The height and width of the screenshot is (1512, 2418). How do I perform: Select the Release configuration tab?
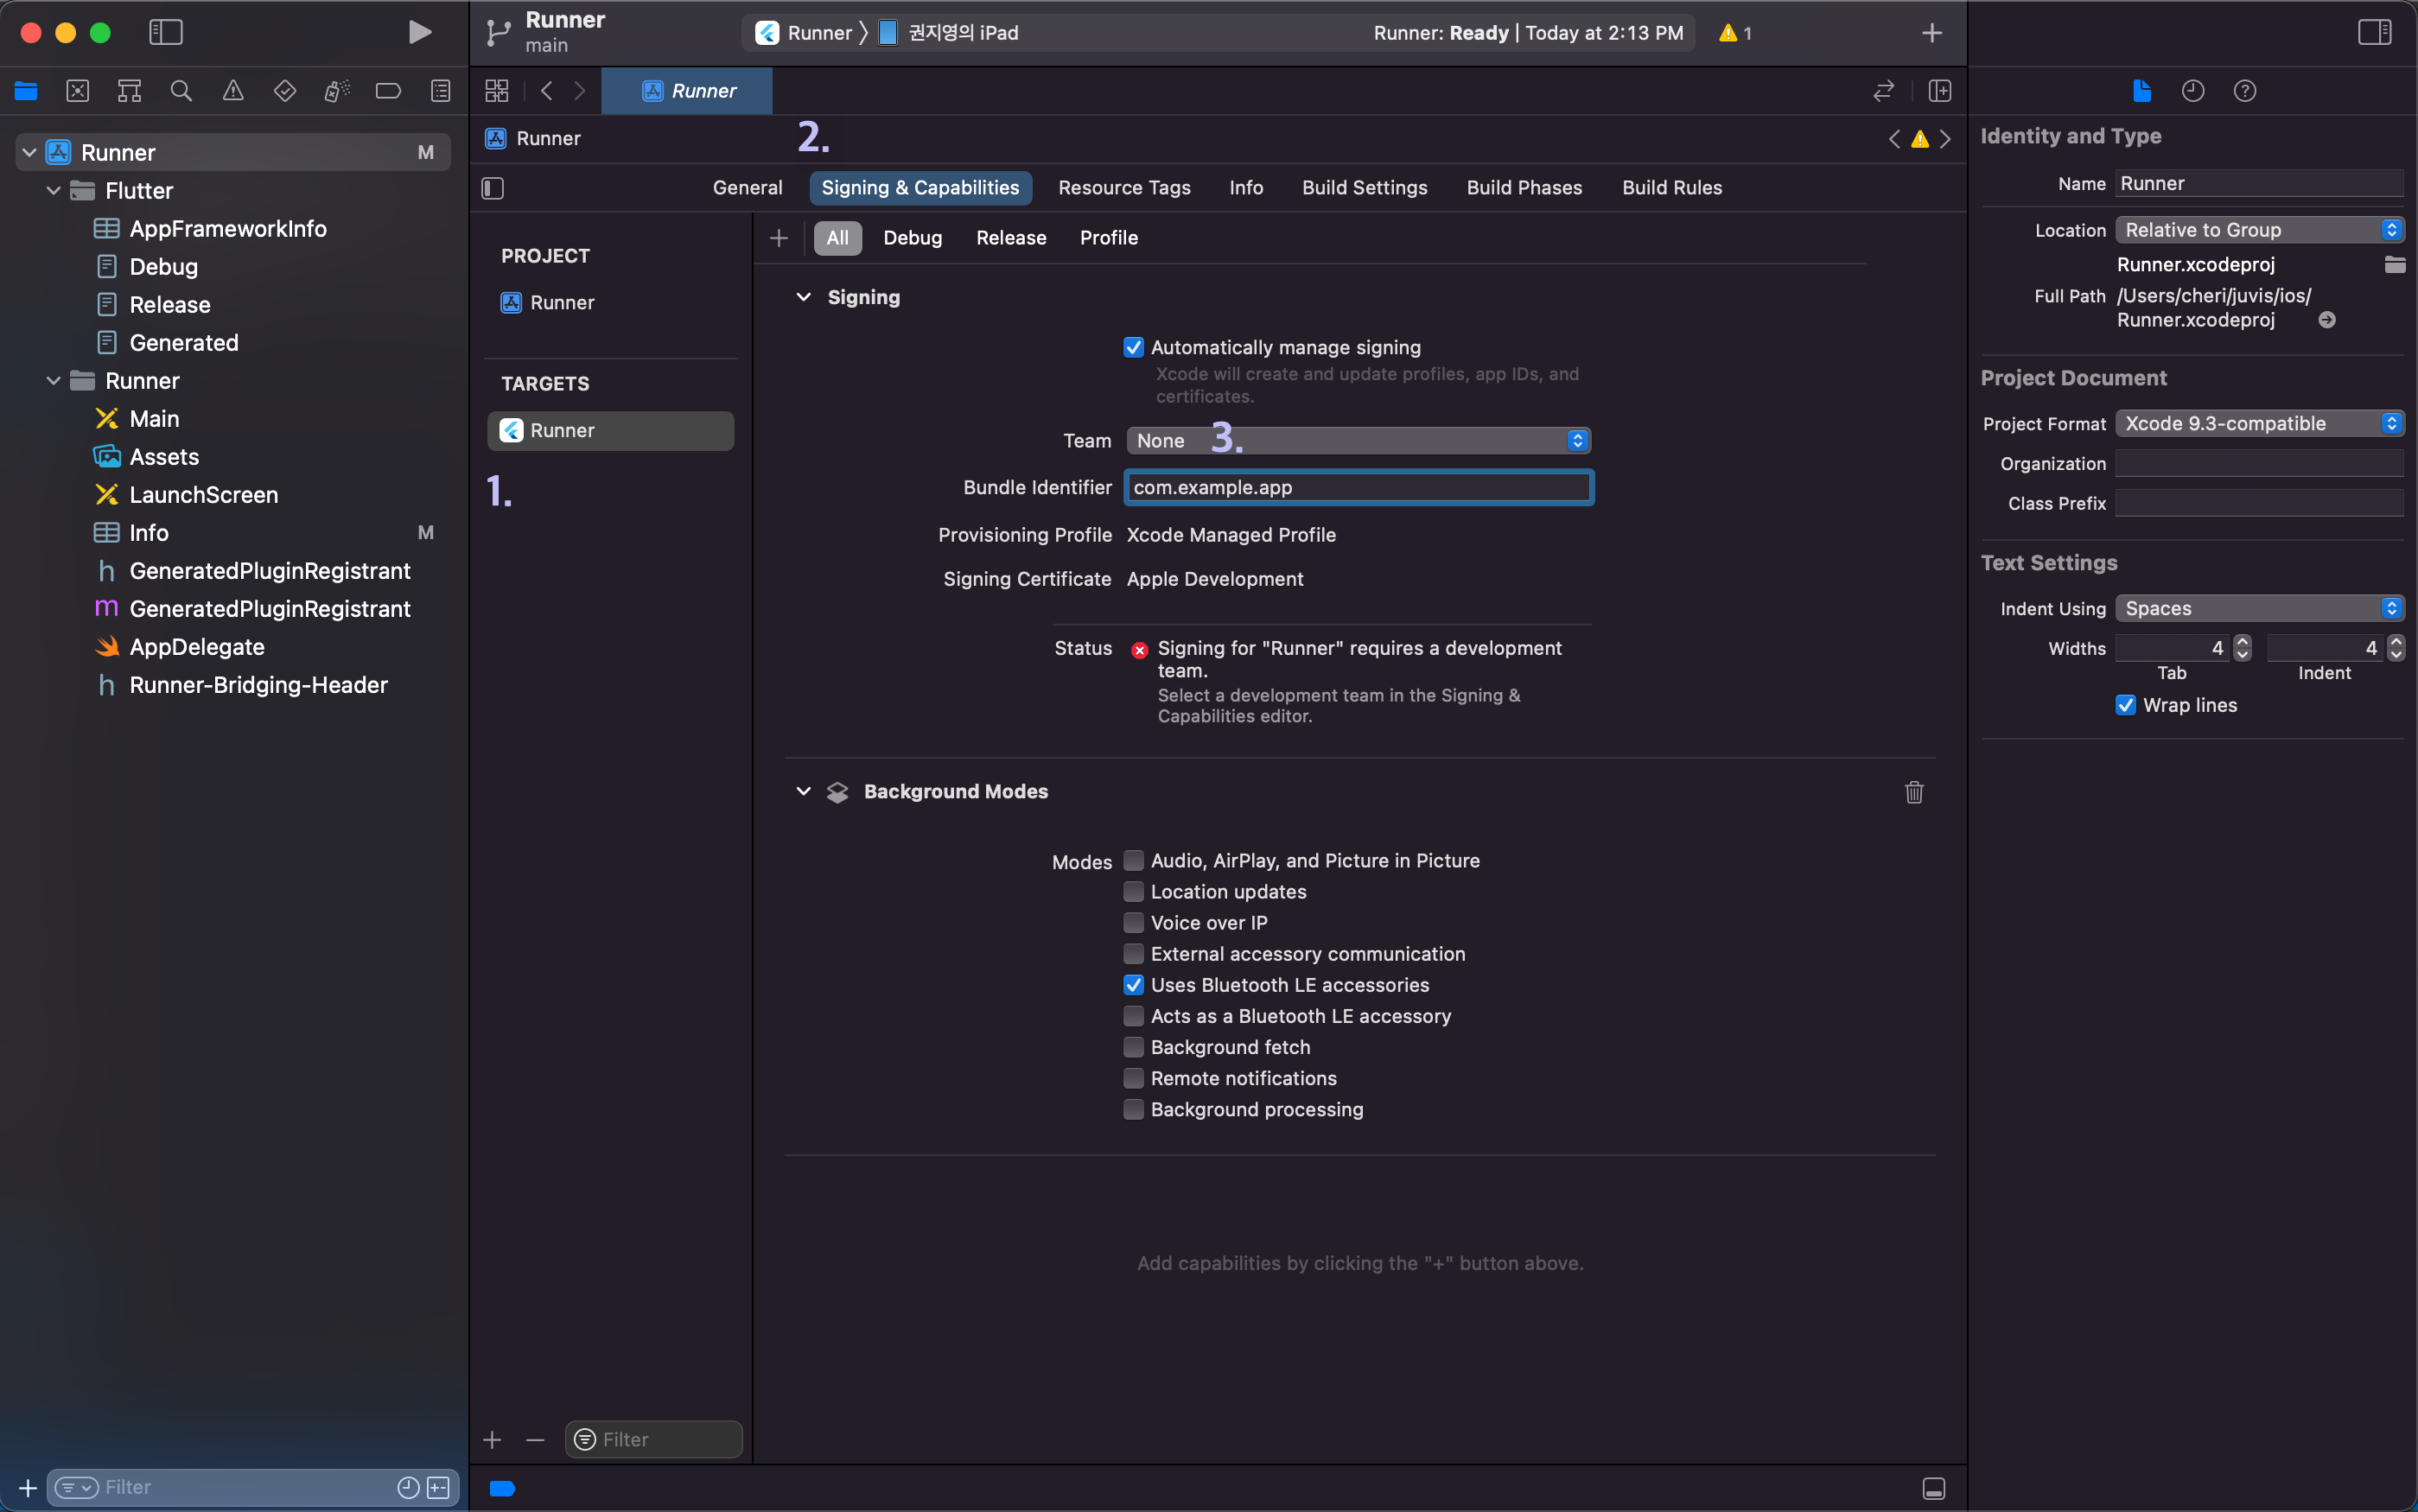pyautogui.click(x=1011, y=238)
